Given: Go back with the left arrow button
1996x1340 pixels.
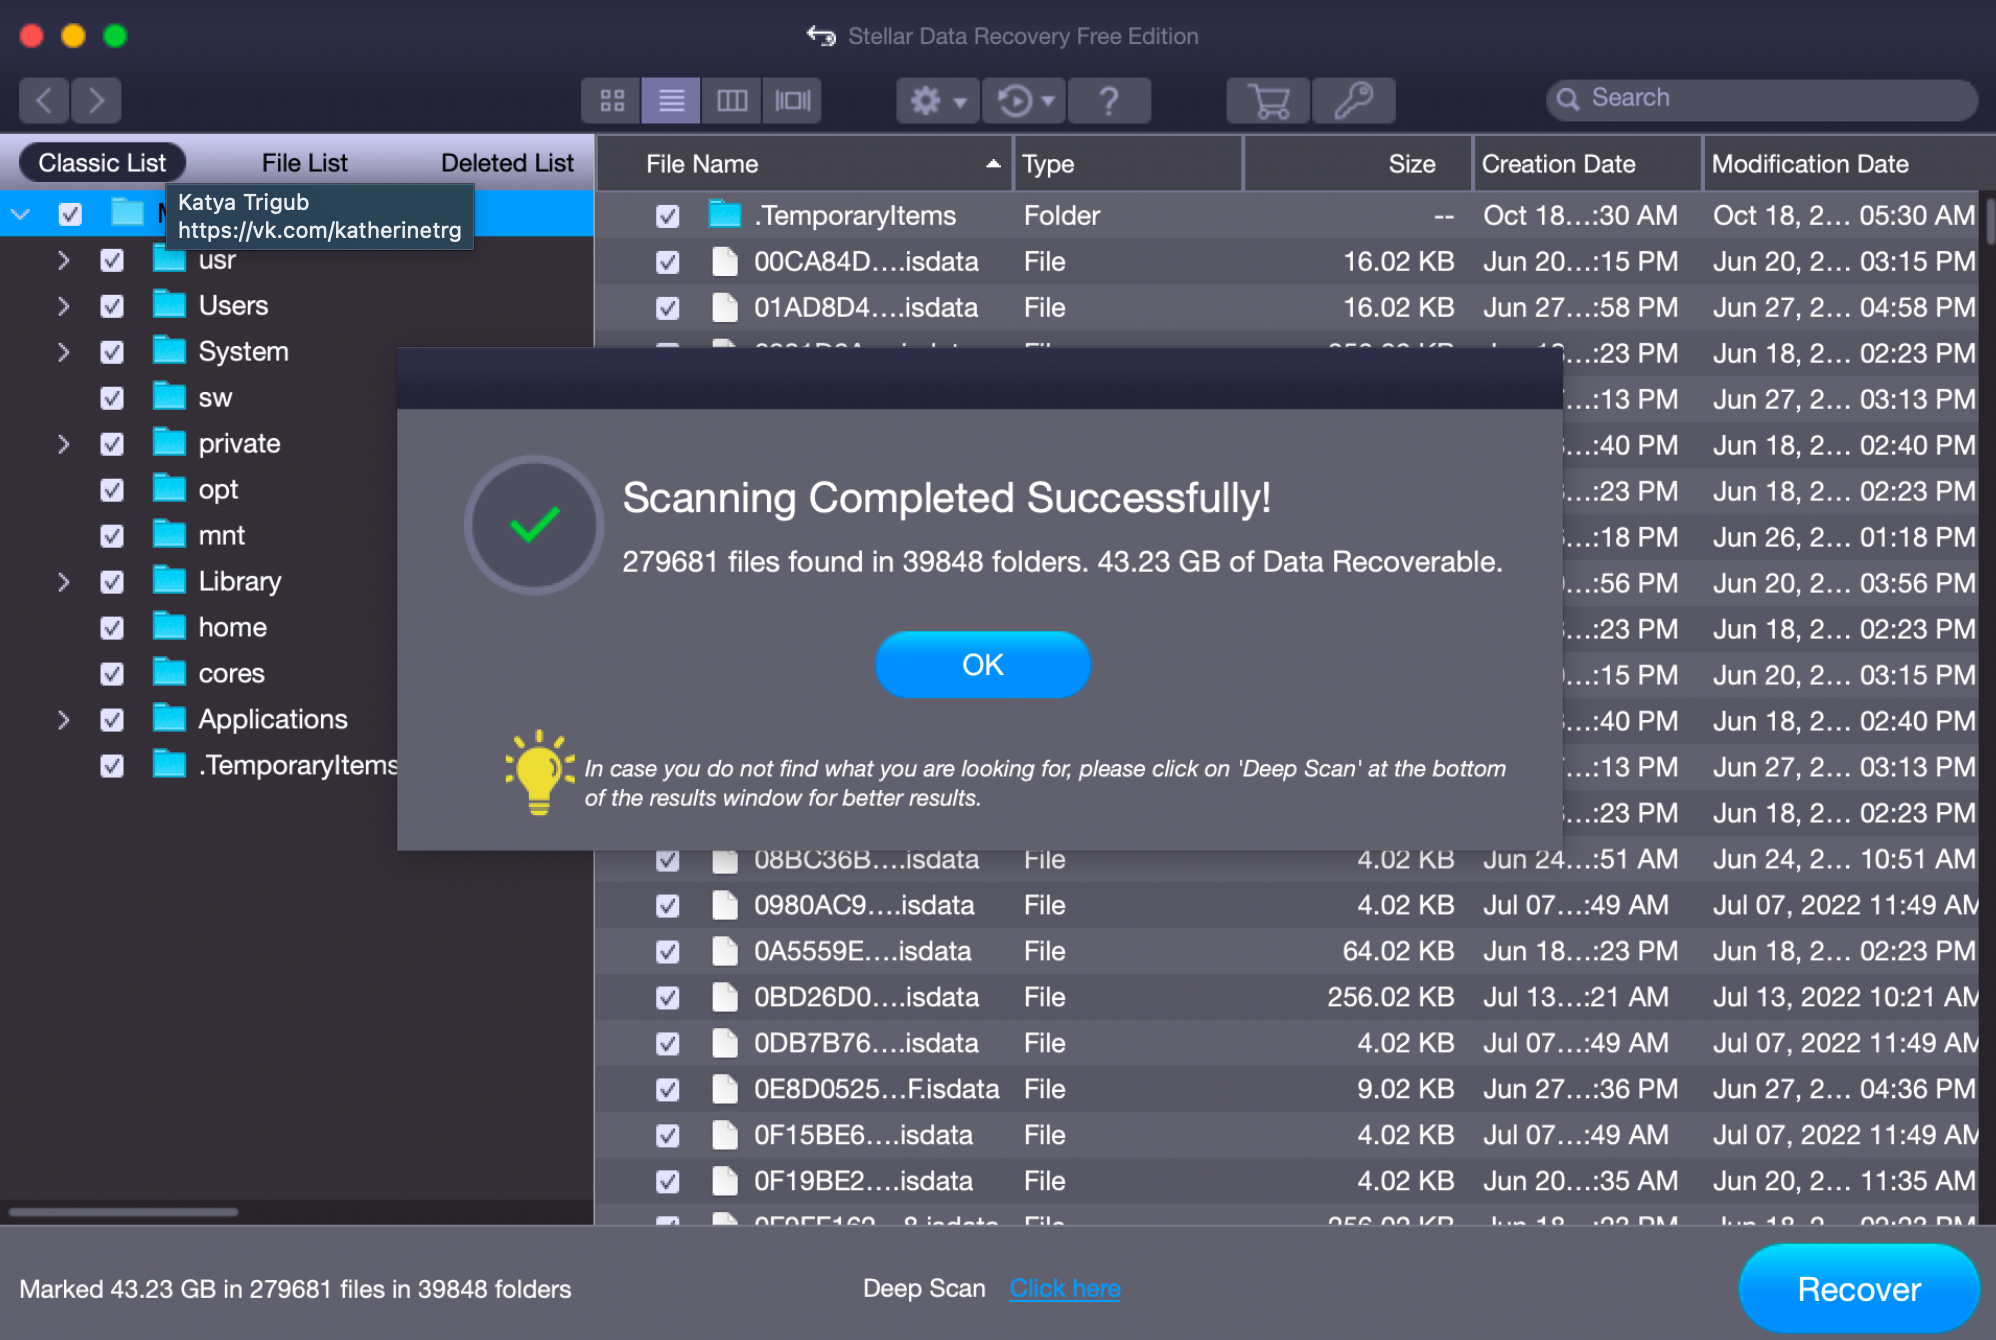Looking at the screenshot, I should tap(44, 100).
